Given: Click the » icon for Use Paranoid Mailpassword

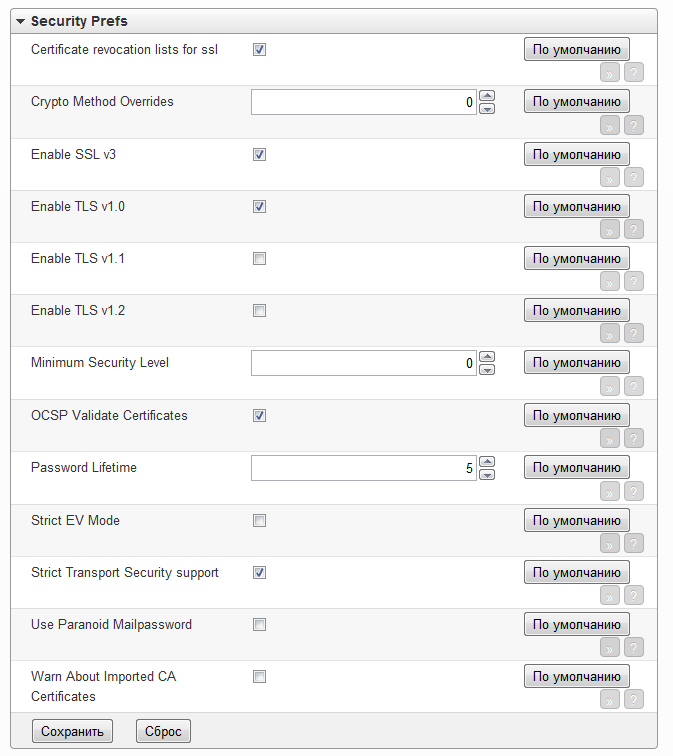Looking at the screenshot, I should pos(609,647).
